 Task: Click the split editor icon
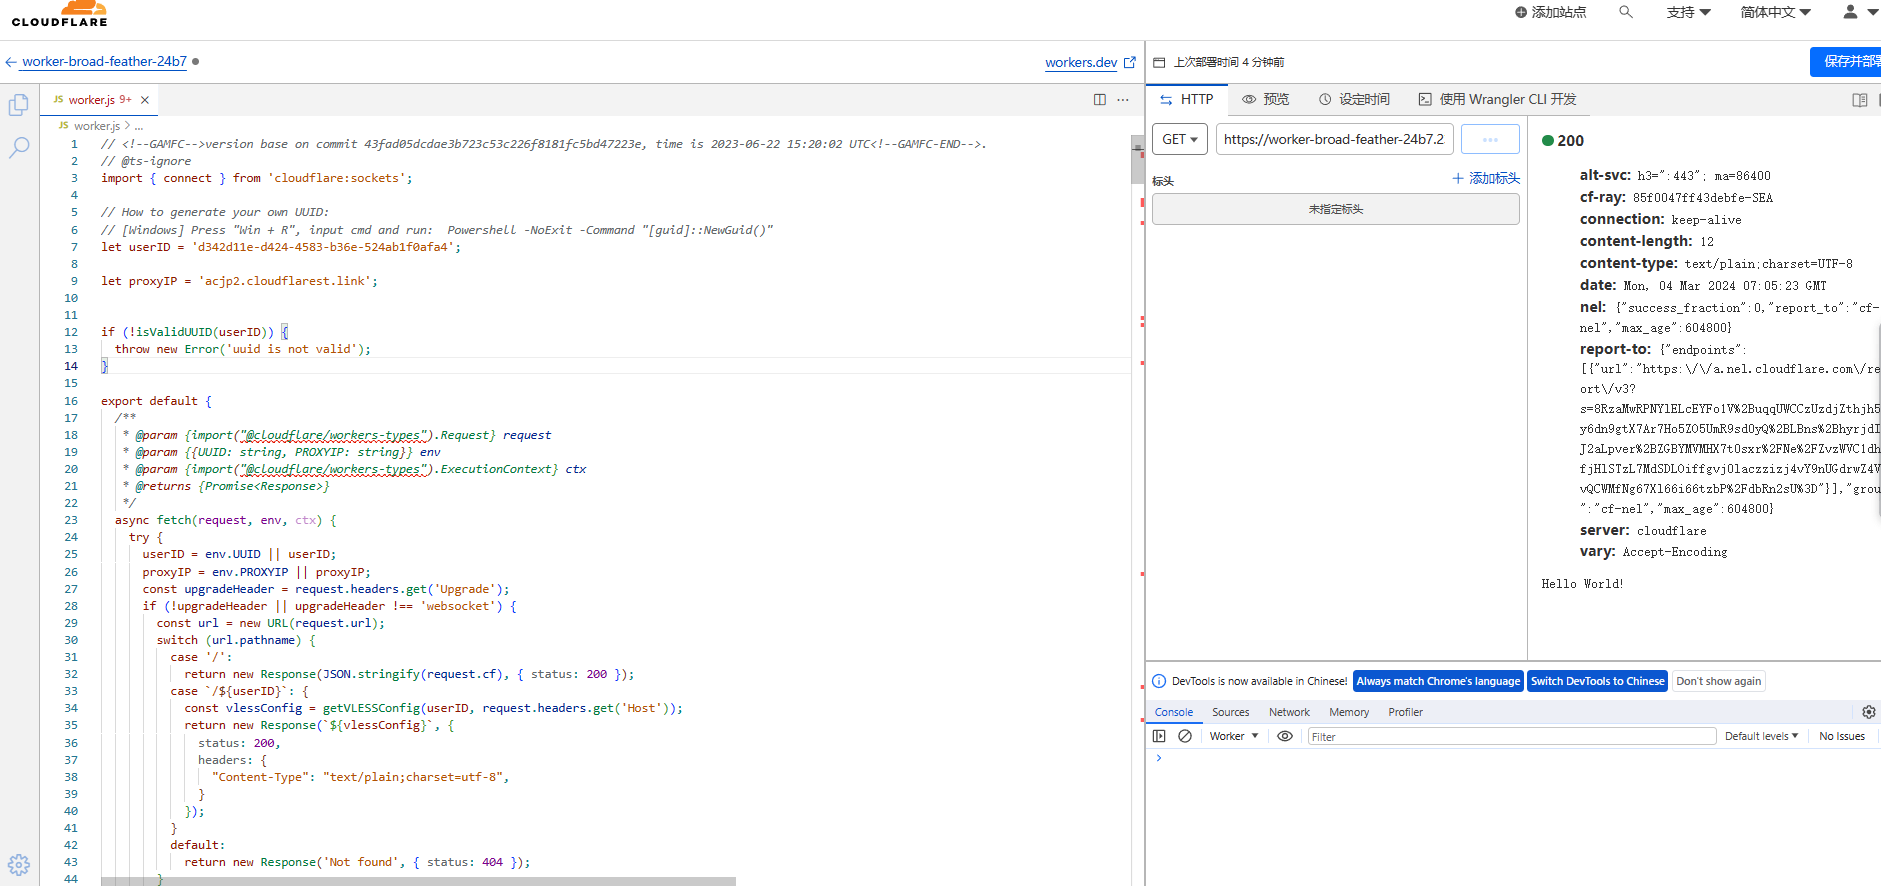pyautogui.click(x=1100, y=100)
